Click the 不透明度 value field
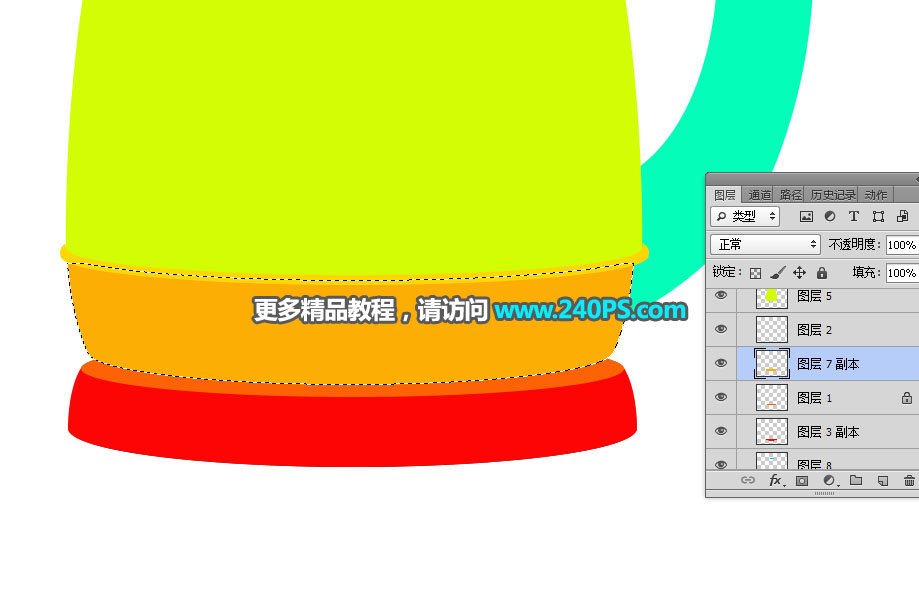Image resolution: width=919 pixels, height=590 pixels. click(903, 245)
